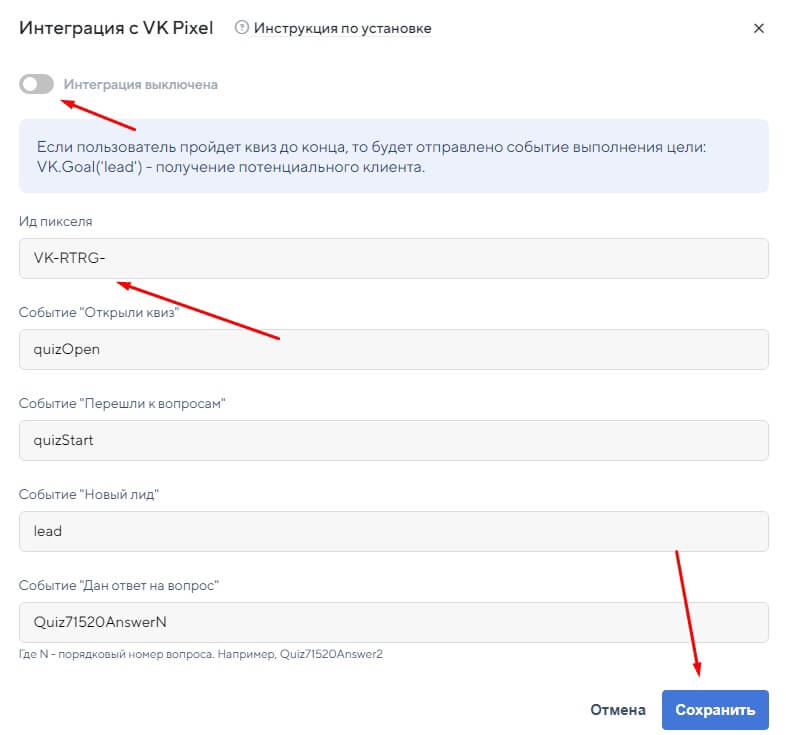Select the quizStart event input field
Viewport: 786px width, 735px height.
coord(394,440)
